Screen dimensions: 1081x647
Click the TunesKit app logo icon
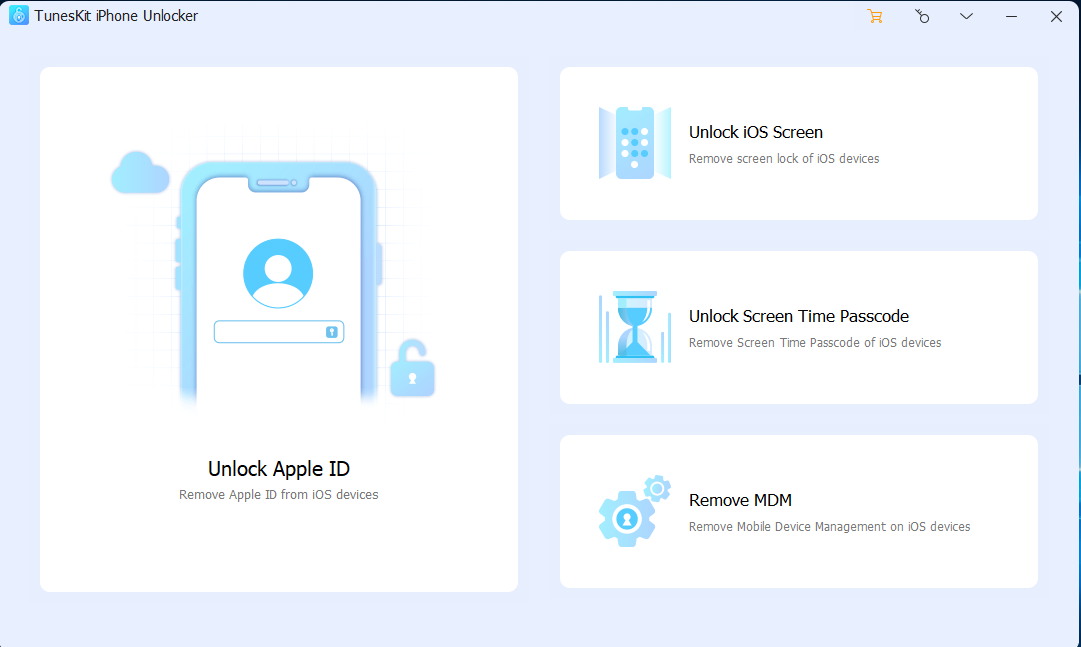[x=19, y=15]
